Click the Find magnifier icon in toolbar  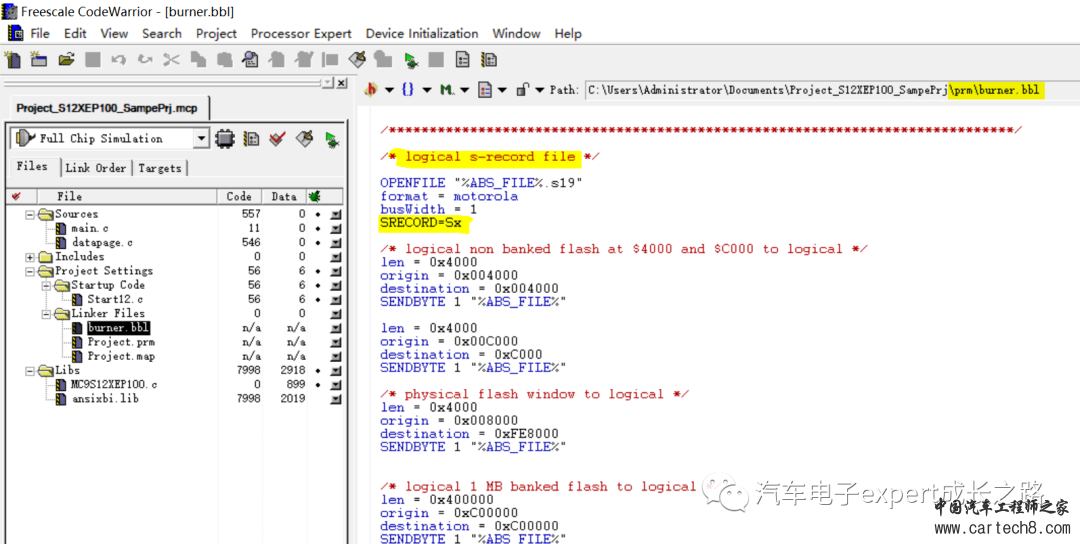click(x=251, y=59)
